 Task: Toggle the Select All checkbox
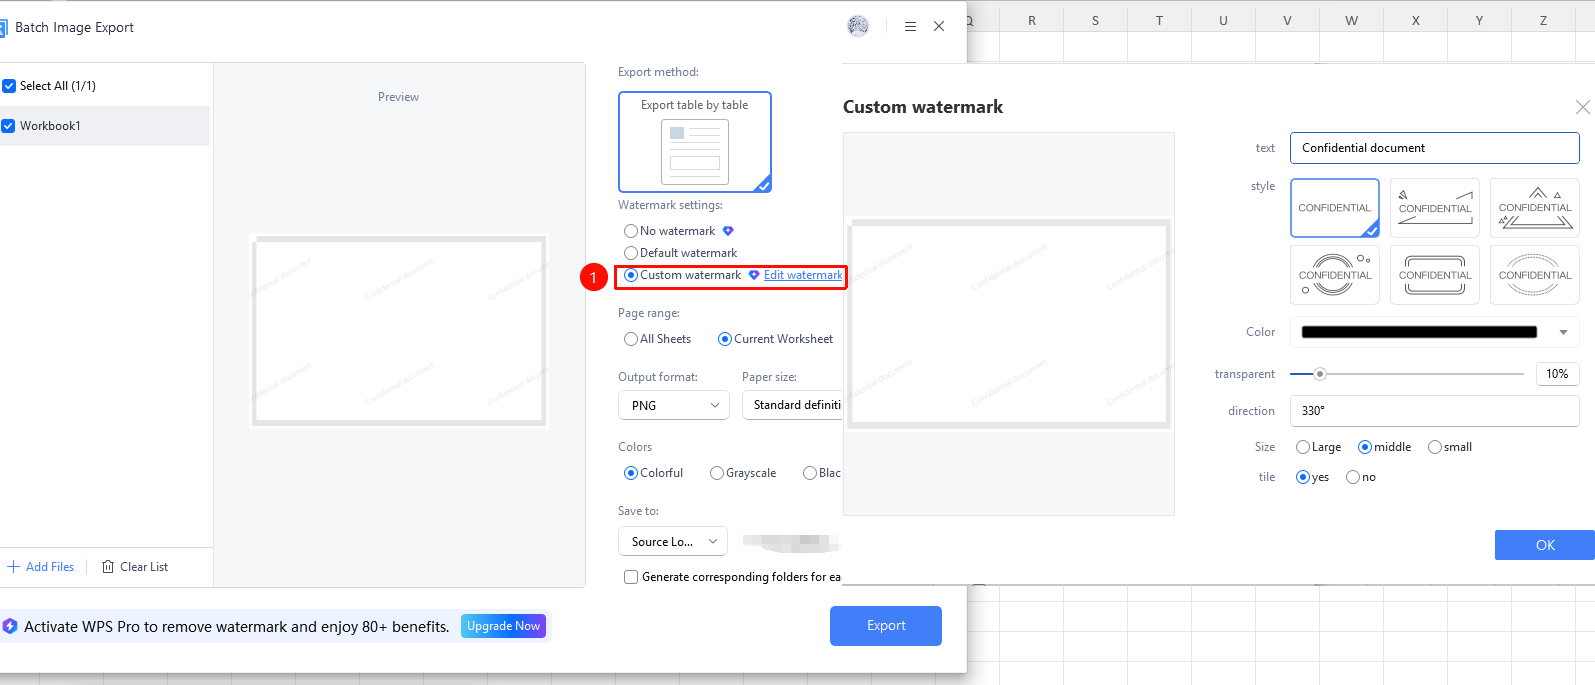(9, 86)
